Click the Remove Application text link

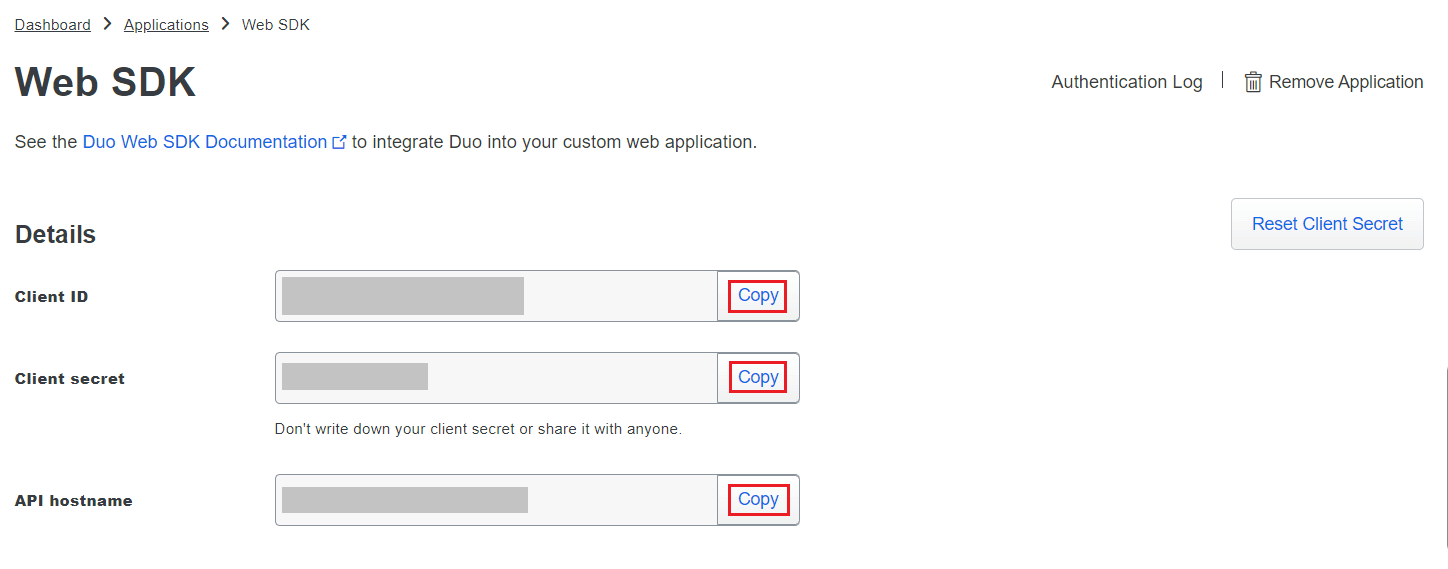1345,82
